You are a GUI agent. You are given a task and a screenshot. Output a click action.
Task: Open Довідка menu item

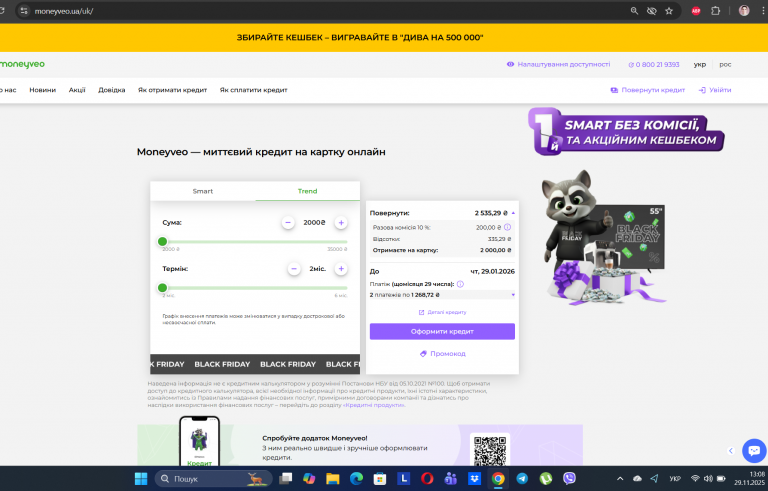(112, 90)
